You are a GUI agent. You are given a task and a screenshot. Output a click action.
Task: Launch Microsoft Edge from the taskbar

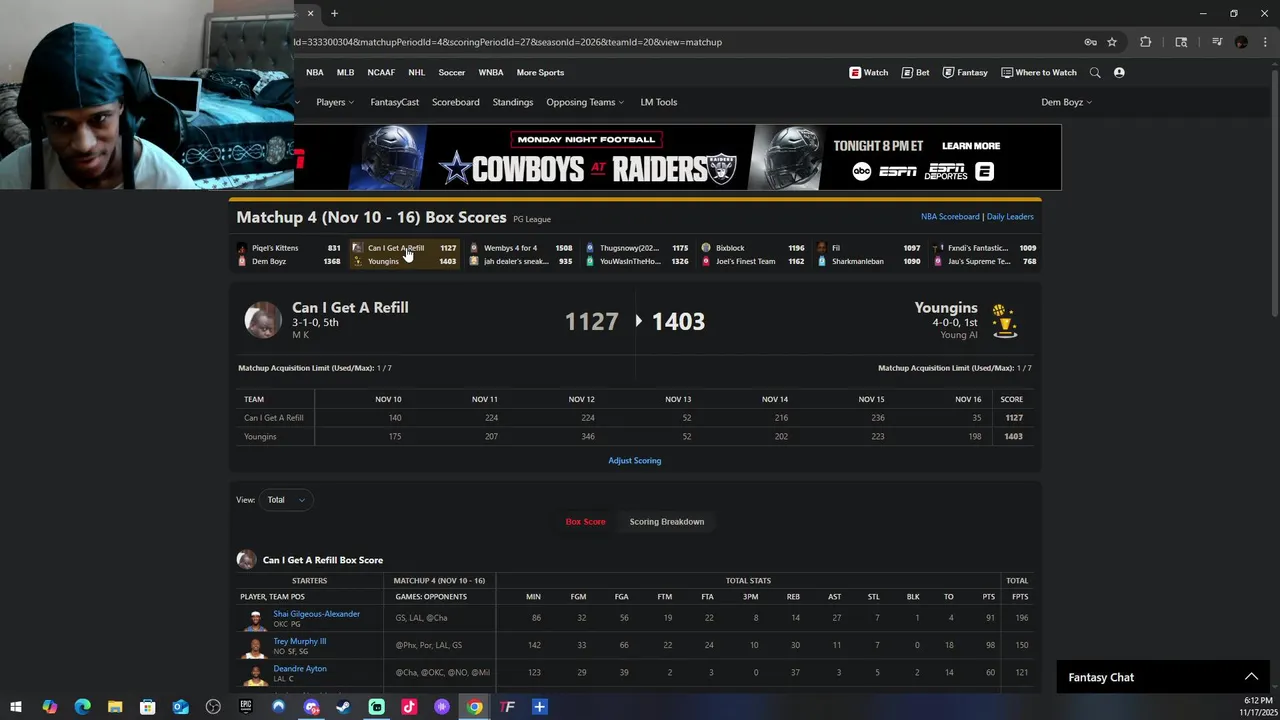click(82, 707)
